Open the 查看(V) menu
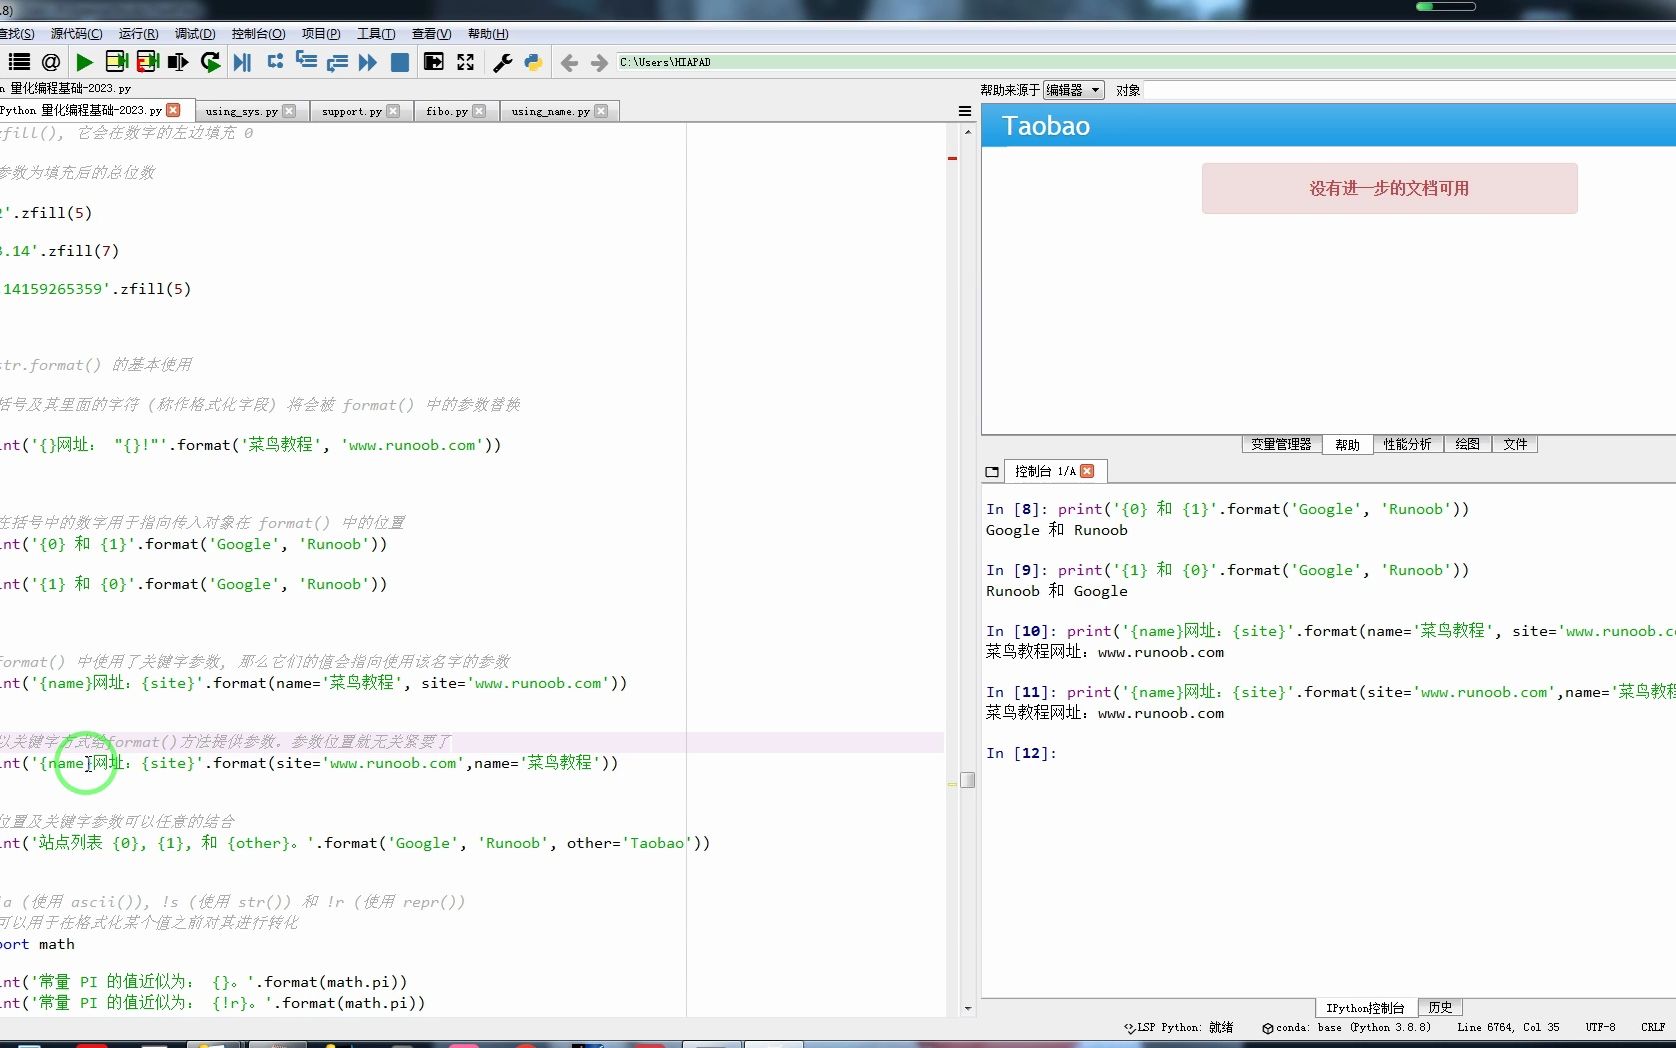 pyautogui.click(x=431, y=34)
